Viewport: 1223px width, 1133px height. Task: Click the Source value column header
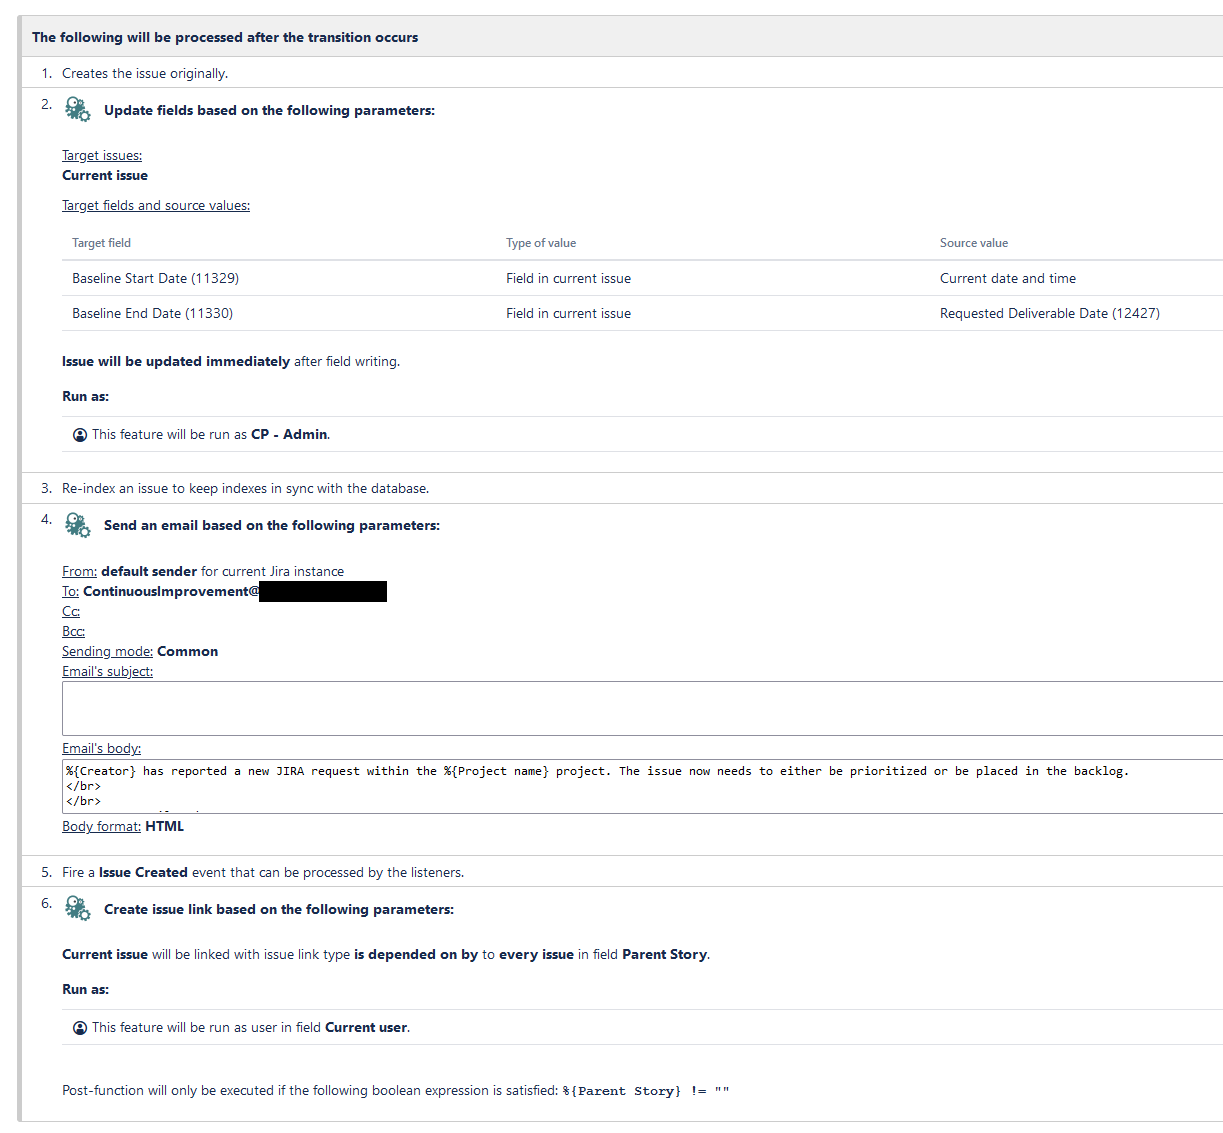pyautogui.click(x=974, y=243)
